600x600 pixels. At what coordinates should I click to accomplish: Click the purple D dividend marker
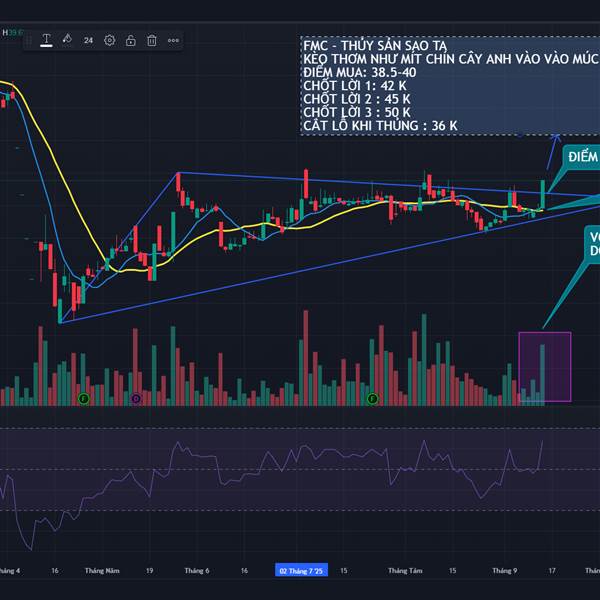(136, 399)
